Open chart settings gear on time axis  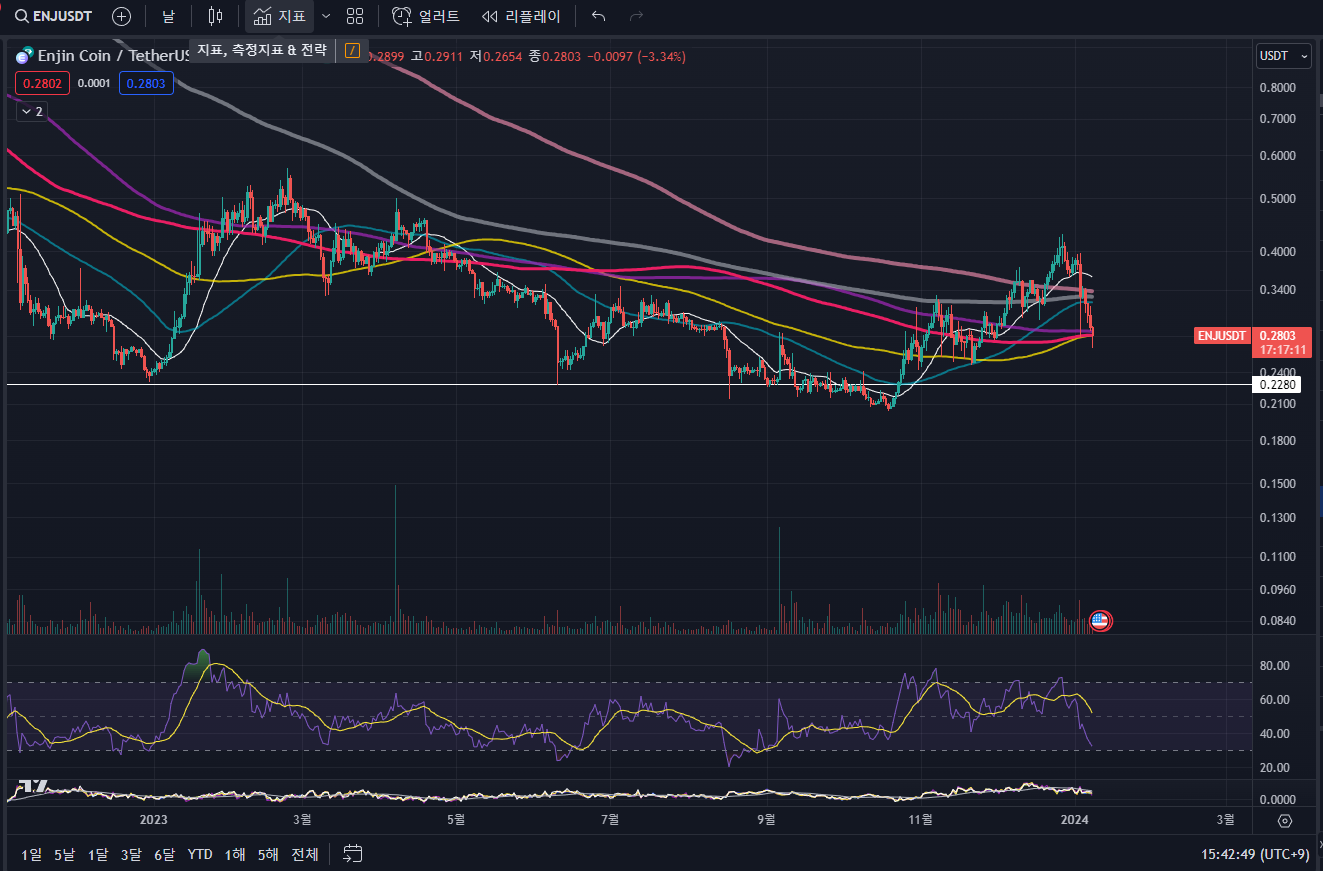pyautogui.click(x=1285, y=821)
